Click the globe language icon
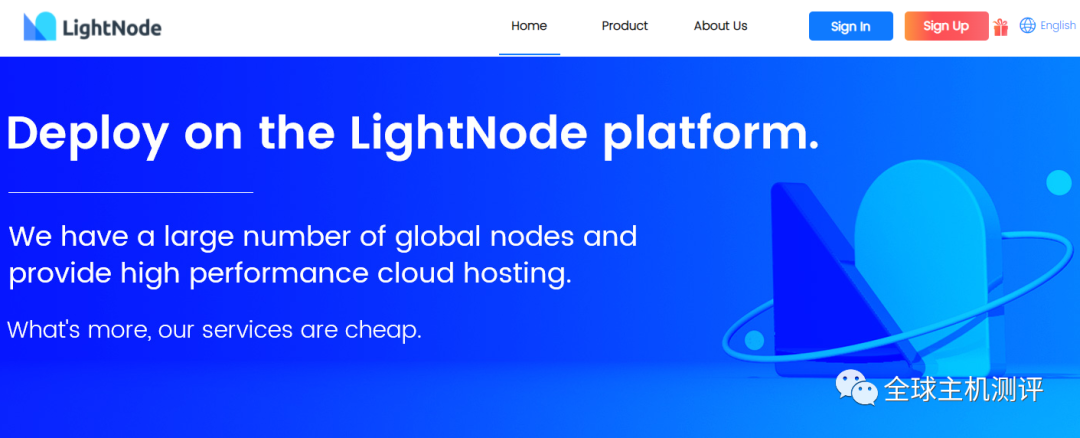Screen dimensions: 1080x438 [1027, 25]
